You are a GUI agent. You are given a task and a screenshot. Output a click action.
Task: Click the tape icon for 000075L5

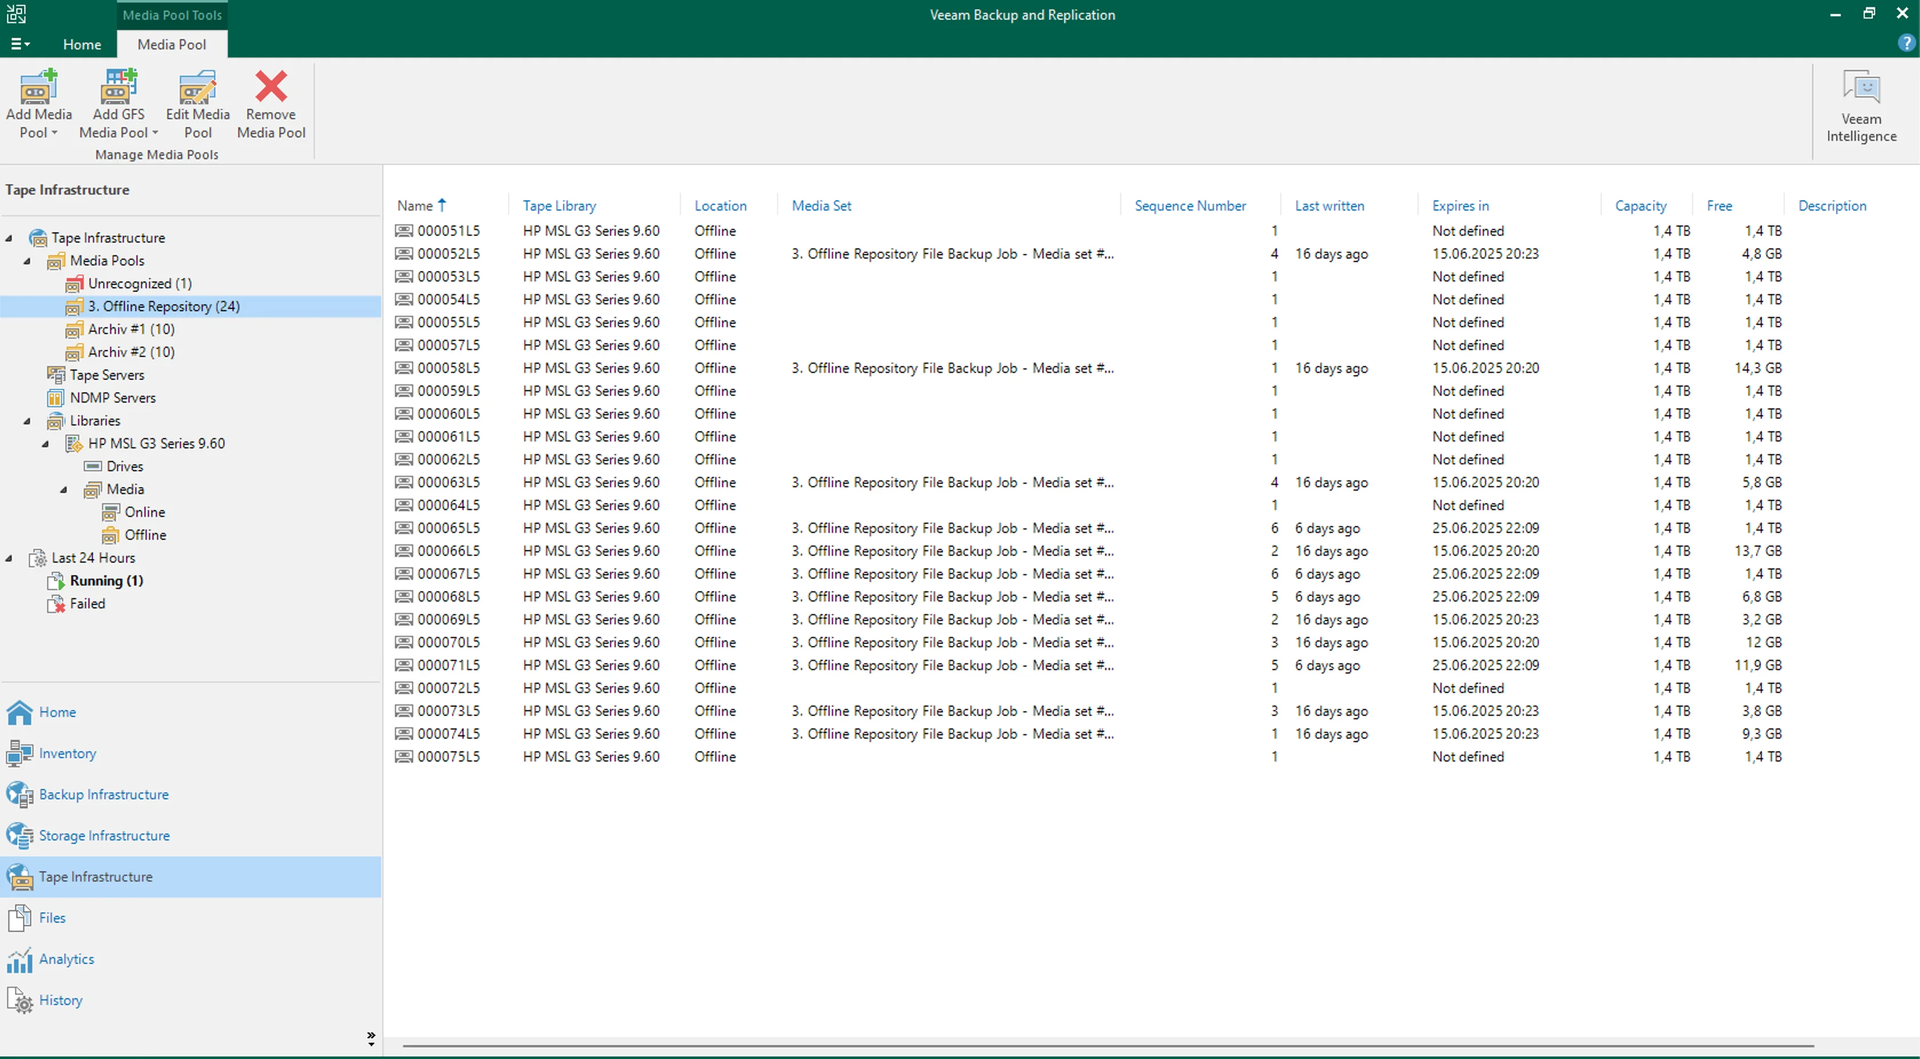404,757
